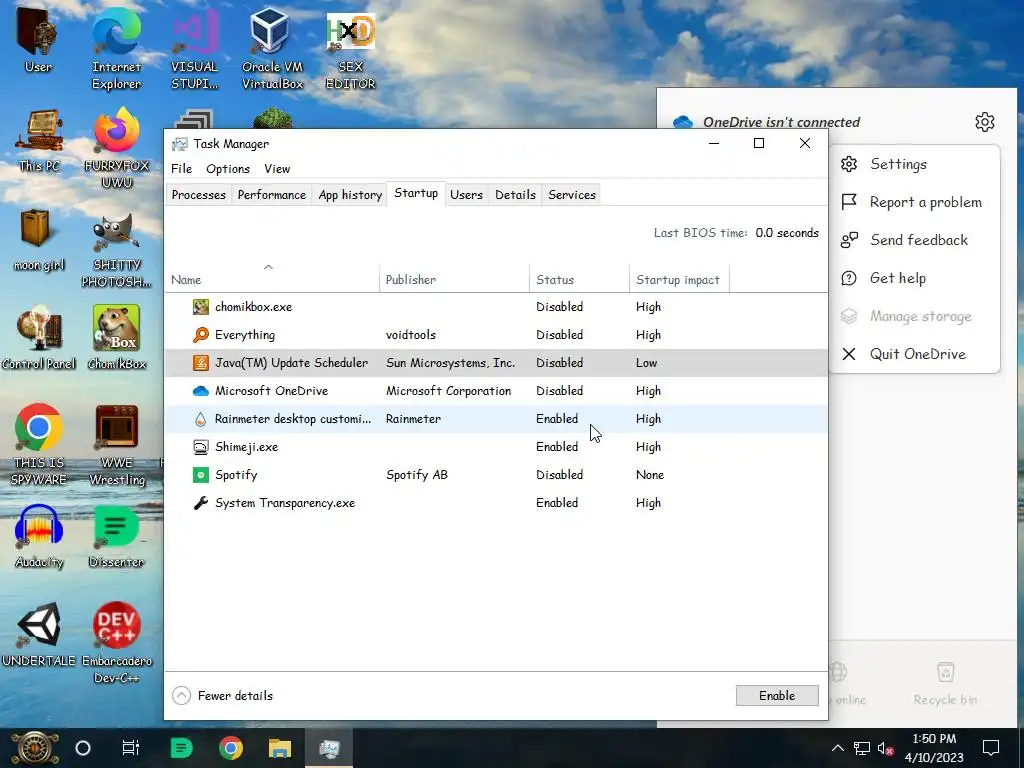Switch to the Details tab
The width and height of the screenshot is (1024, 768).
515,195
